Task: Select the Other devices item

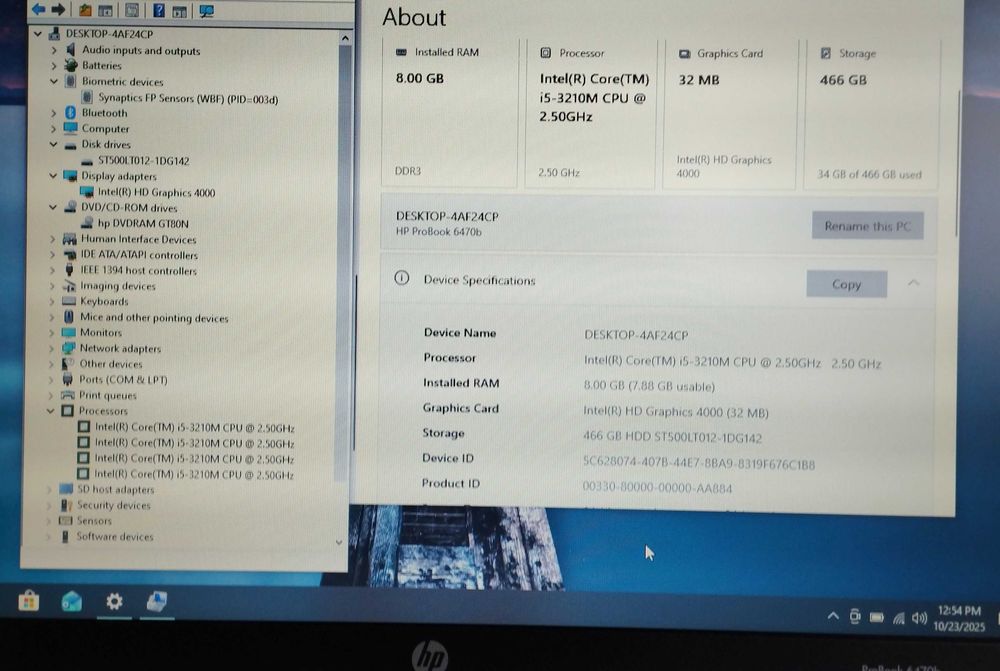Action: pyautogui.click(x=111, y=364)
